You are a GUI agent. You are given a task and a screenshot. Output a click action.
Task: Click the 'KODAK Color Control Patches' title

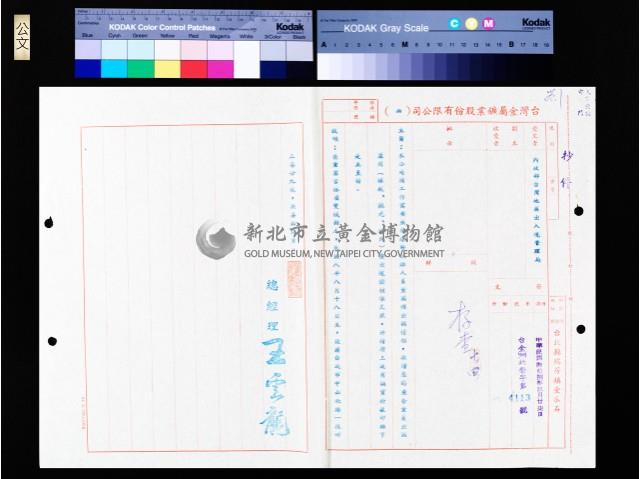[162, 27]
